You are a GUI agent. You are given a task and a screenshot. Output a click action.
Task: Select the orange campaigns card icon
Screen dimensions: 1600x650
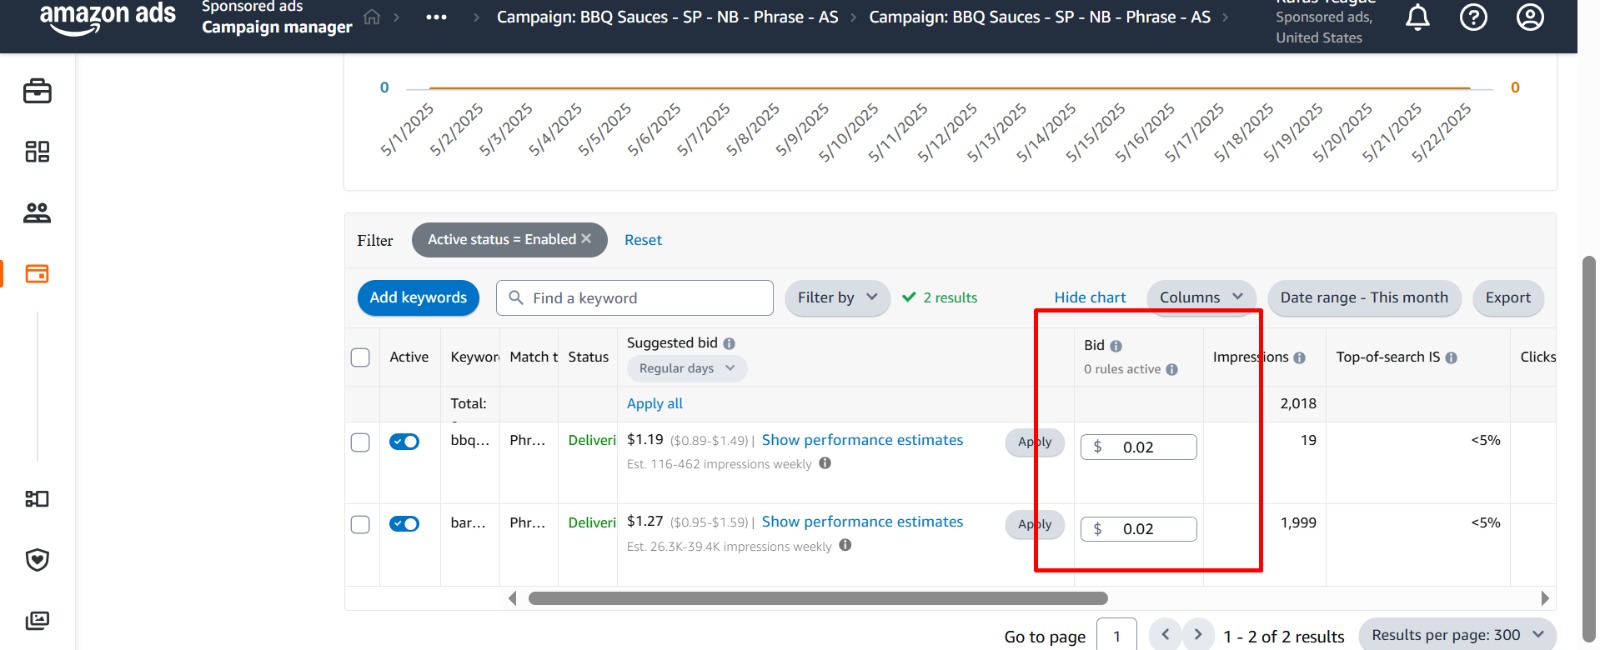[37, 274]
